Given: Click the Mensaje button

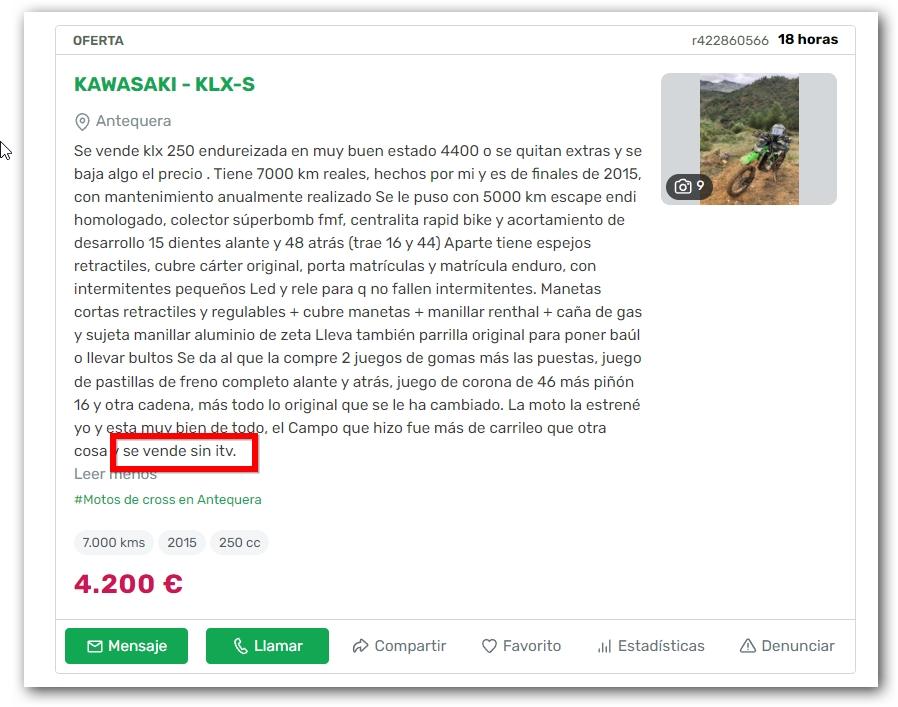Looking at the screenshot, I should (x=126, y=646).
